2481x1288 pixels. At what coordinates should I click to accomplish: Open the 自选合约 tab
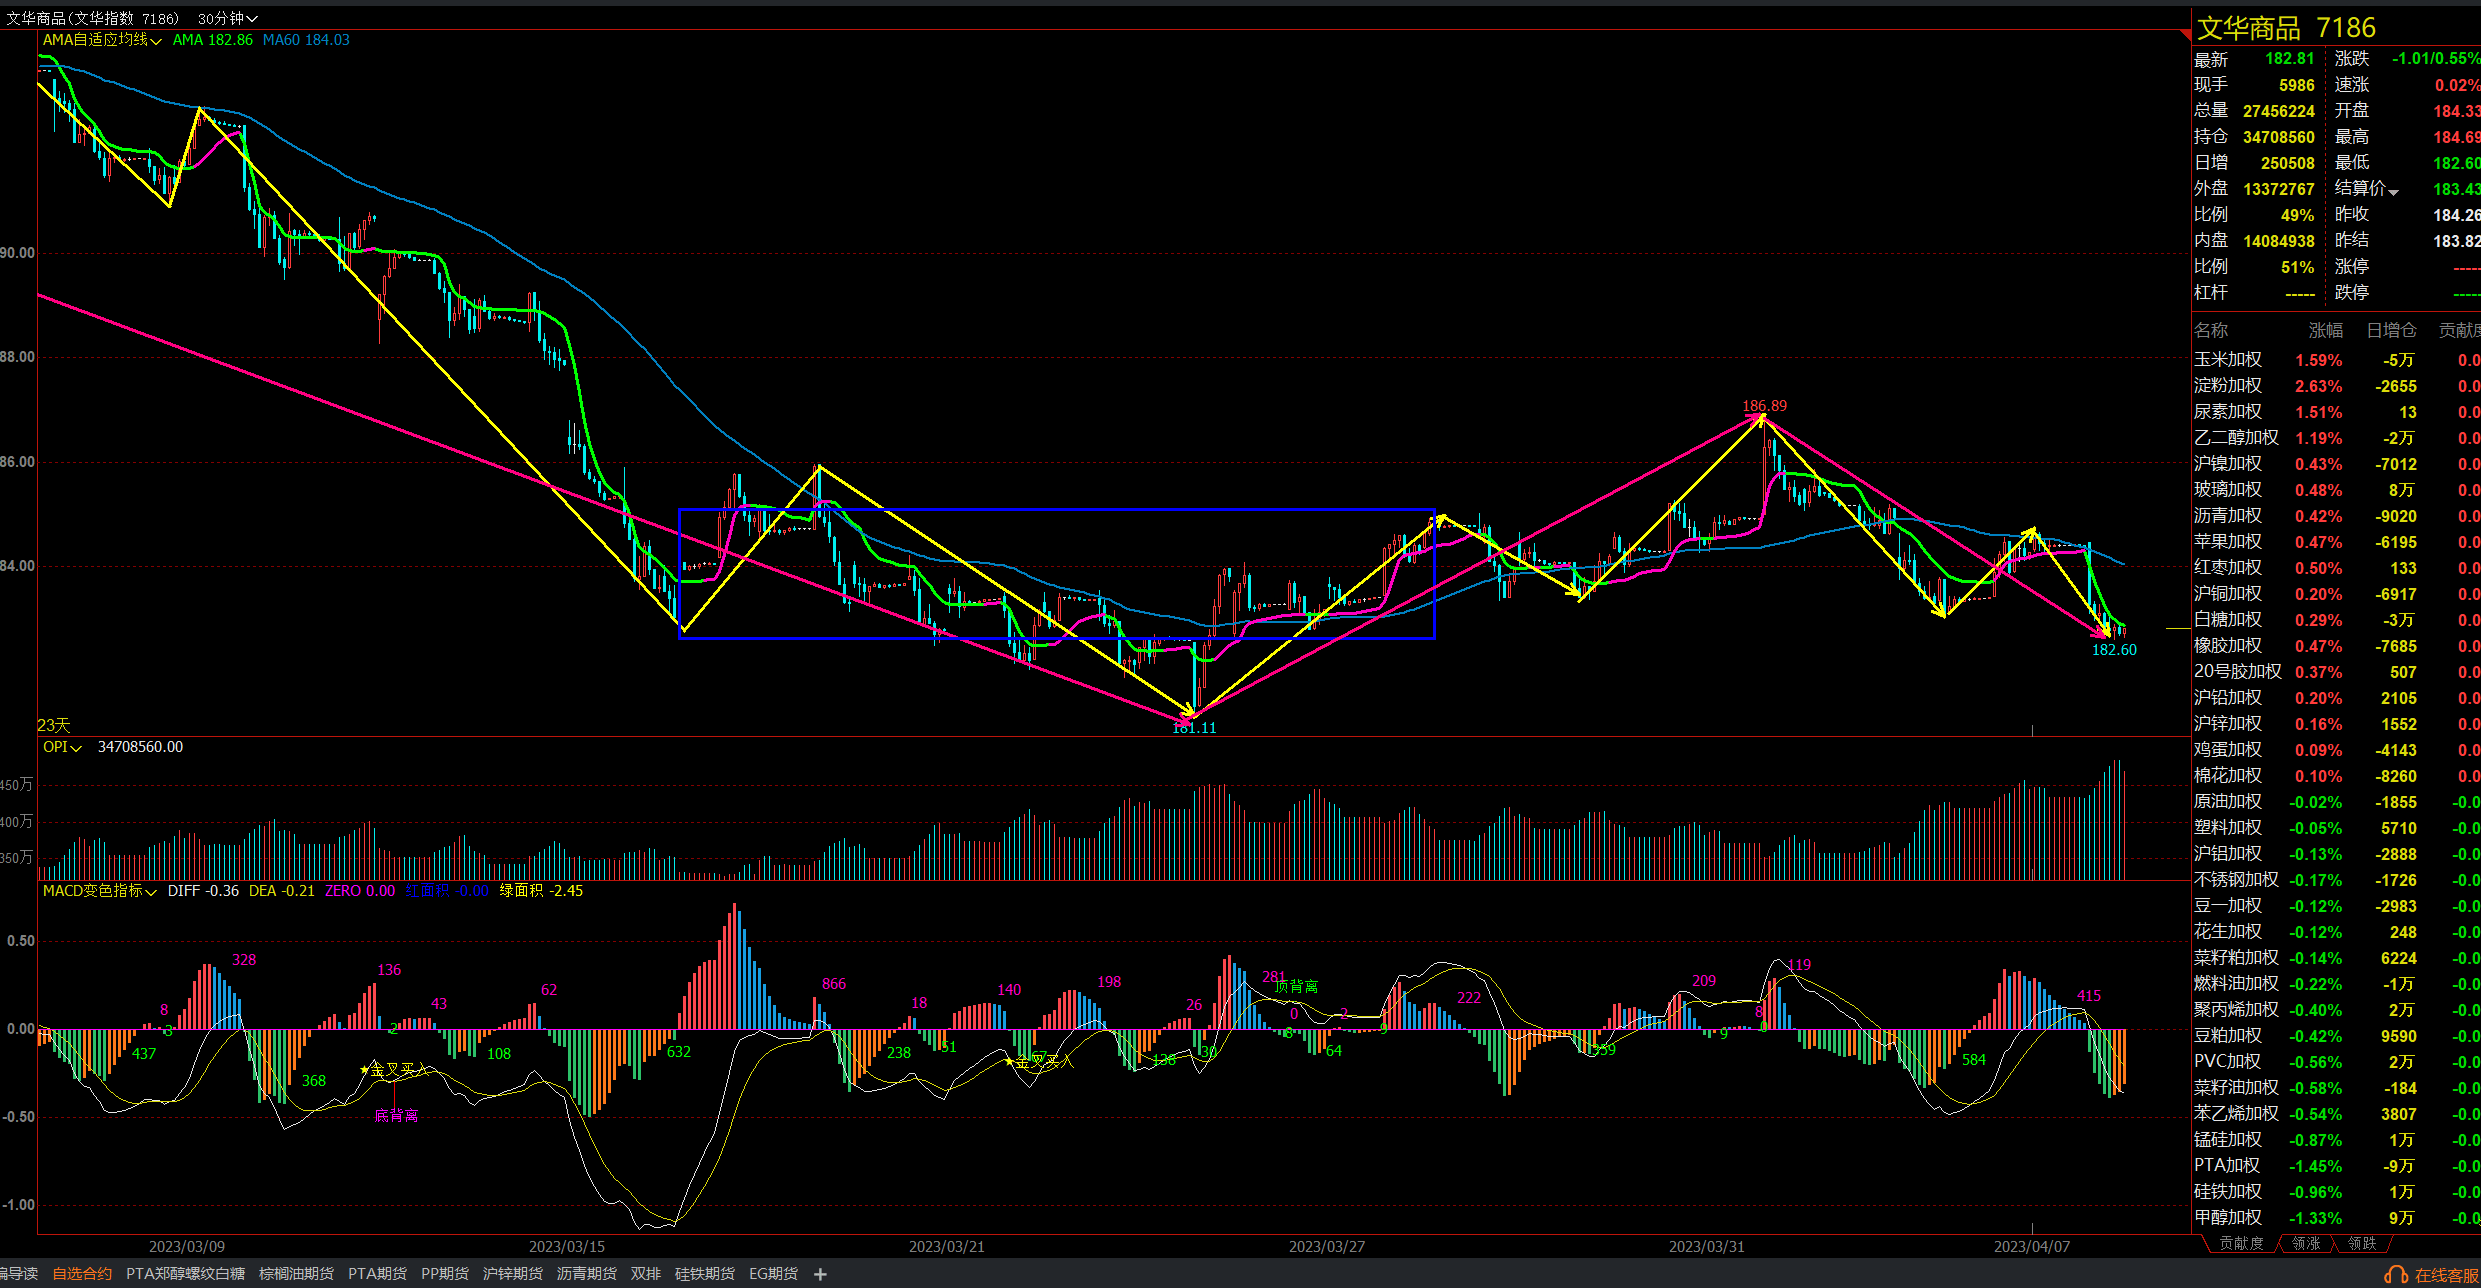(82, 1274)
